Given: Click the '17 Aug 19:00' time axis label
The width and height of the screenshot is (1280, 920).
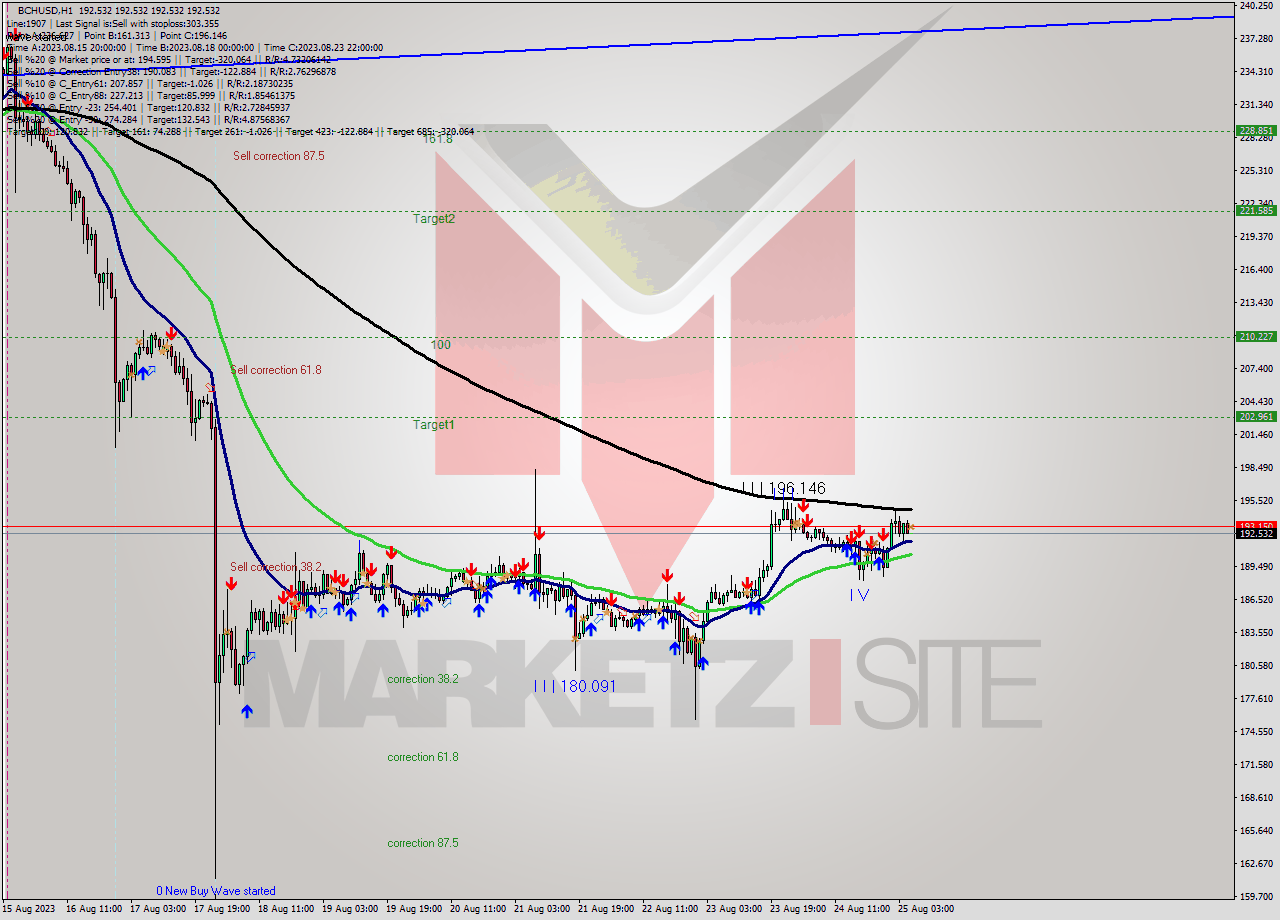Looking at the screenshot, I should (221, 909).
